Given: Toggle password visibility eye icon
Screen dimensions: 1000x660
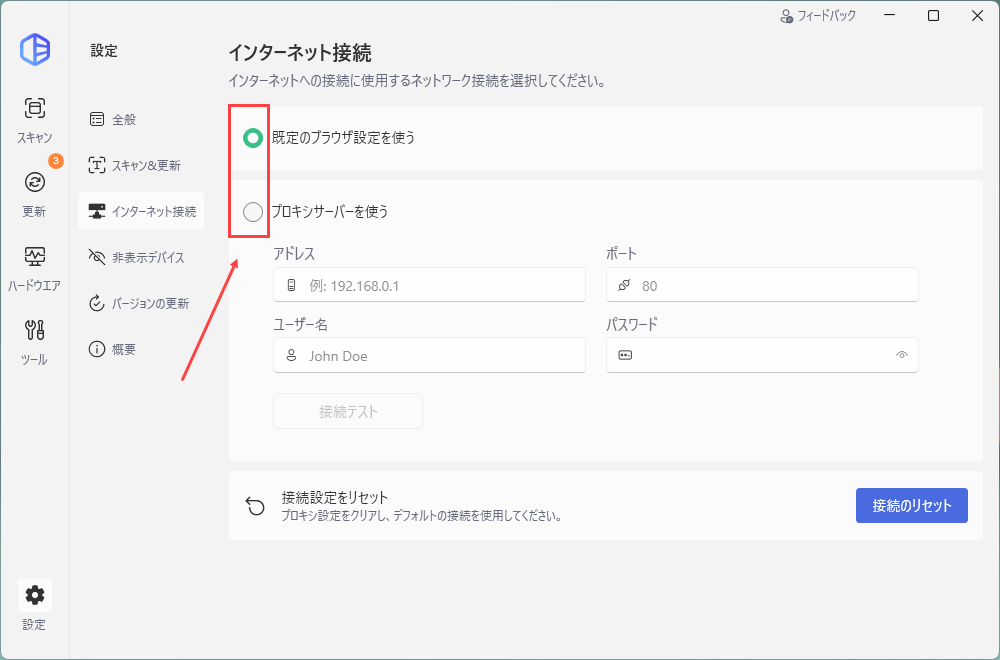Looking at the screenshot, I should coord(902,355).
